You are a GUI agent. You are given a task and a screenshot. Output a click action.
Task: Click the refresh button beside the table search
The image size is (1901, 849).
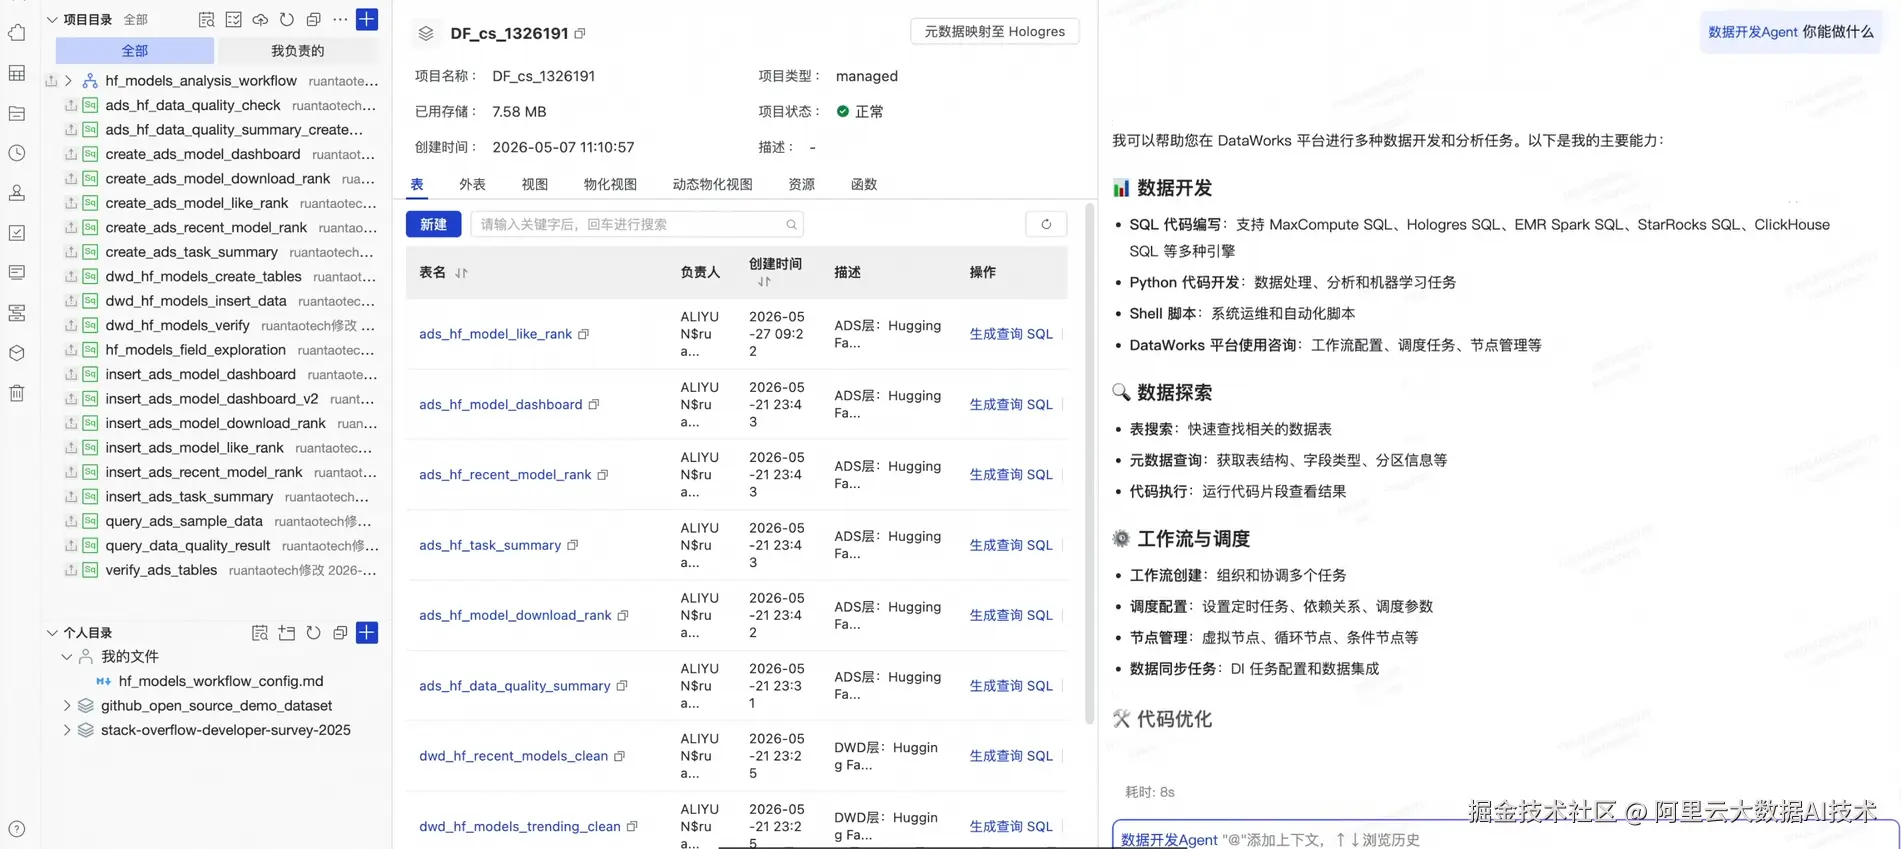tap(1046, 224)
